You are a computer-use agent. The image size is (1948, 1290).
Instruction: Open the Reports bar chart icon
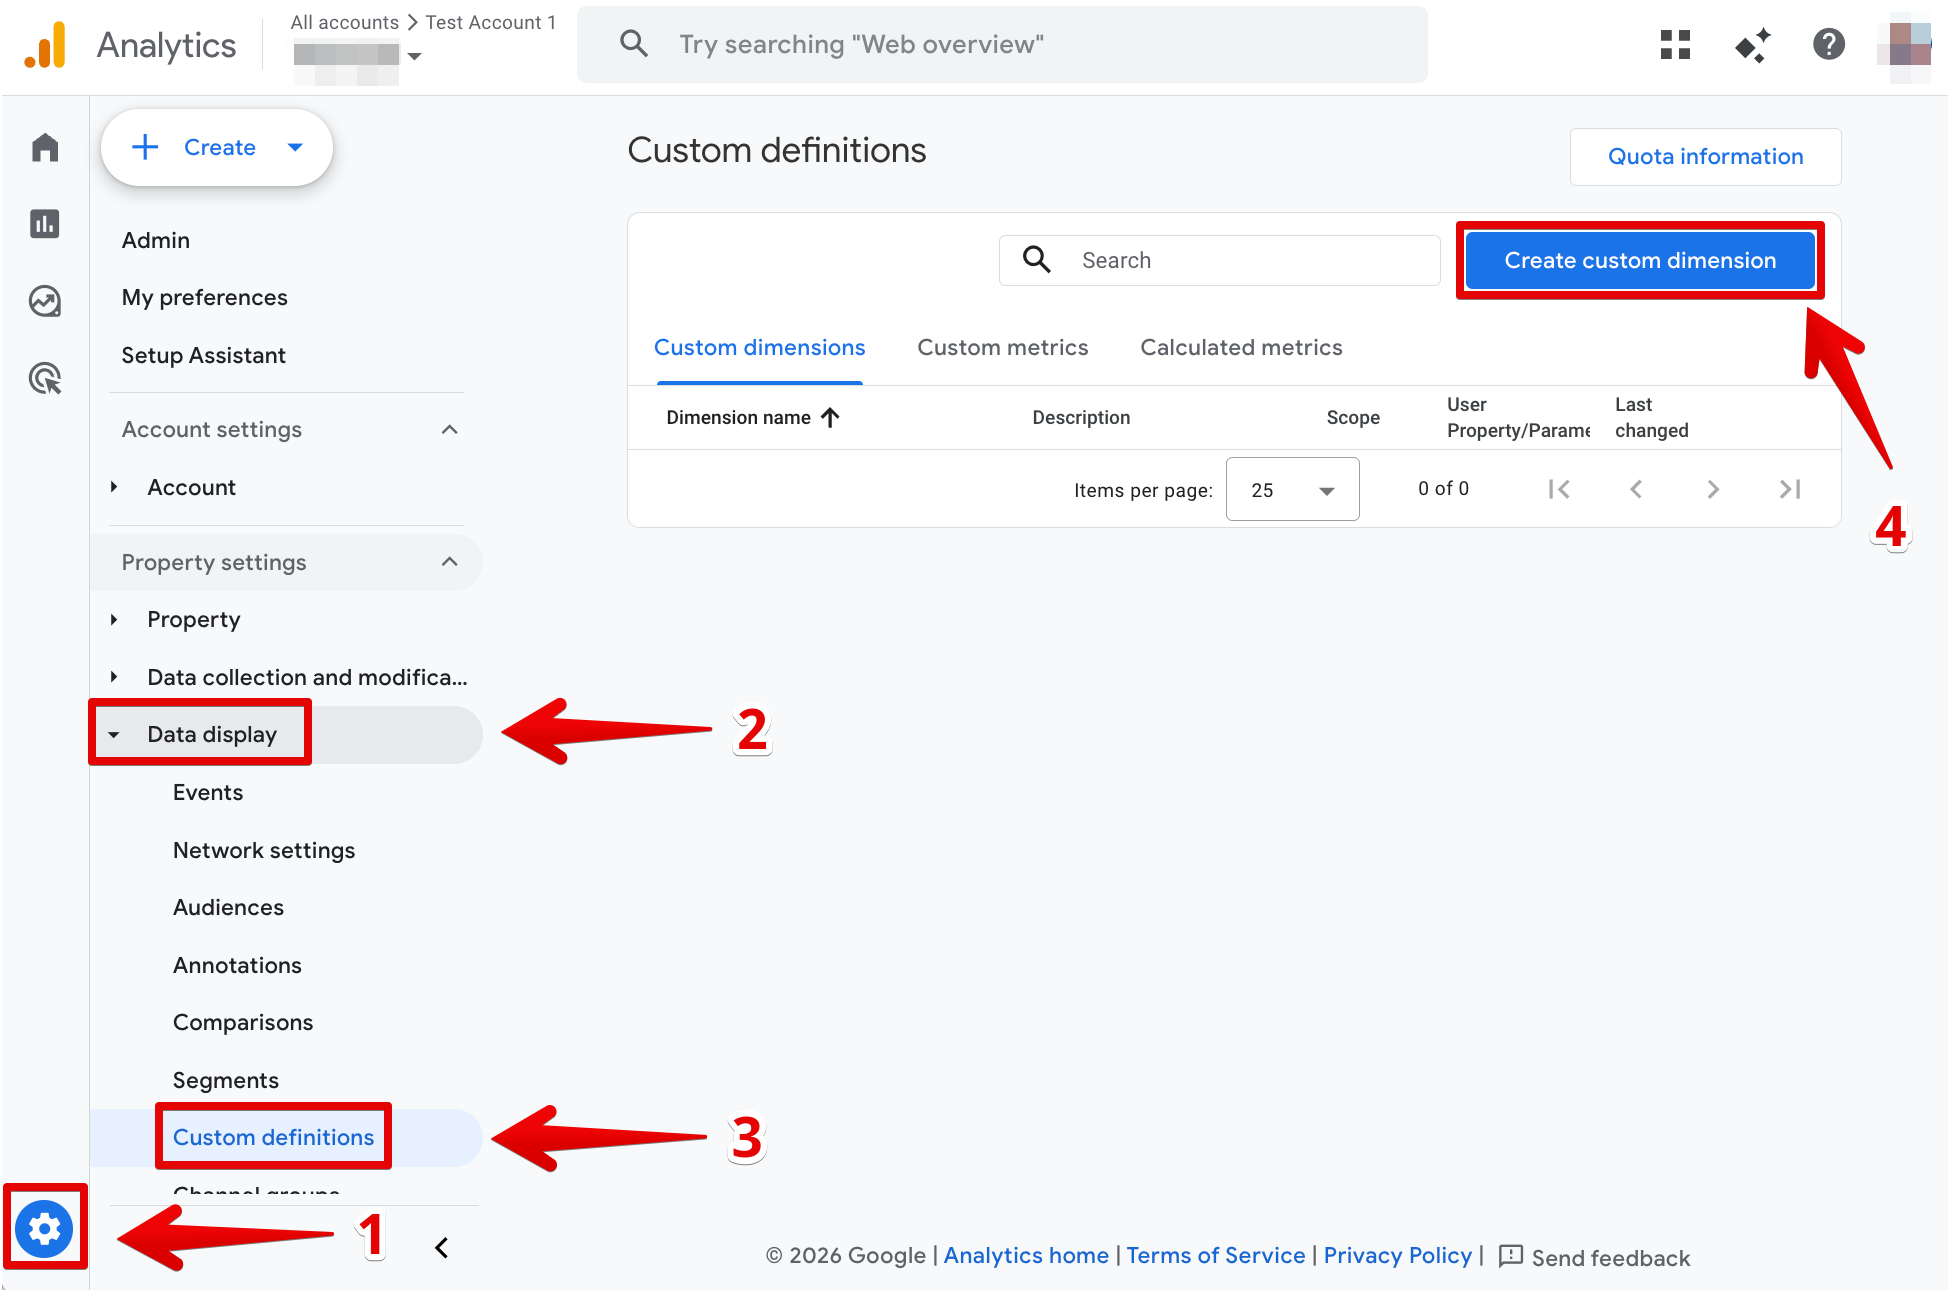(x=45, y=224)
